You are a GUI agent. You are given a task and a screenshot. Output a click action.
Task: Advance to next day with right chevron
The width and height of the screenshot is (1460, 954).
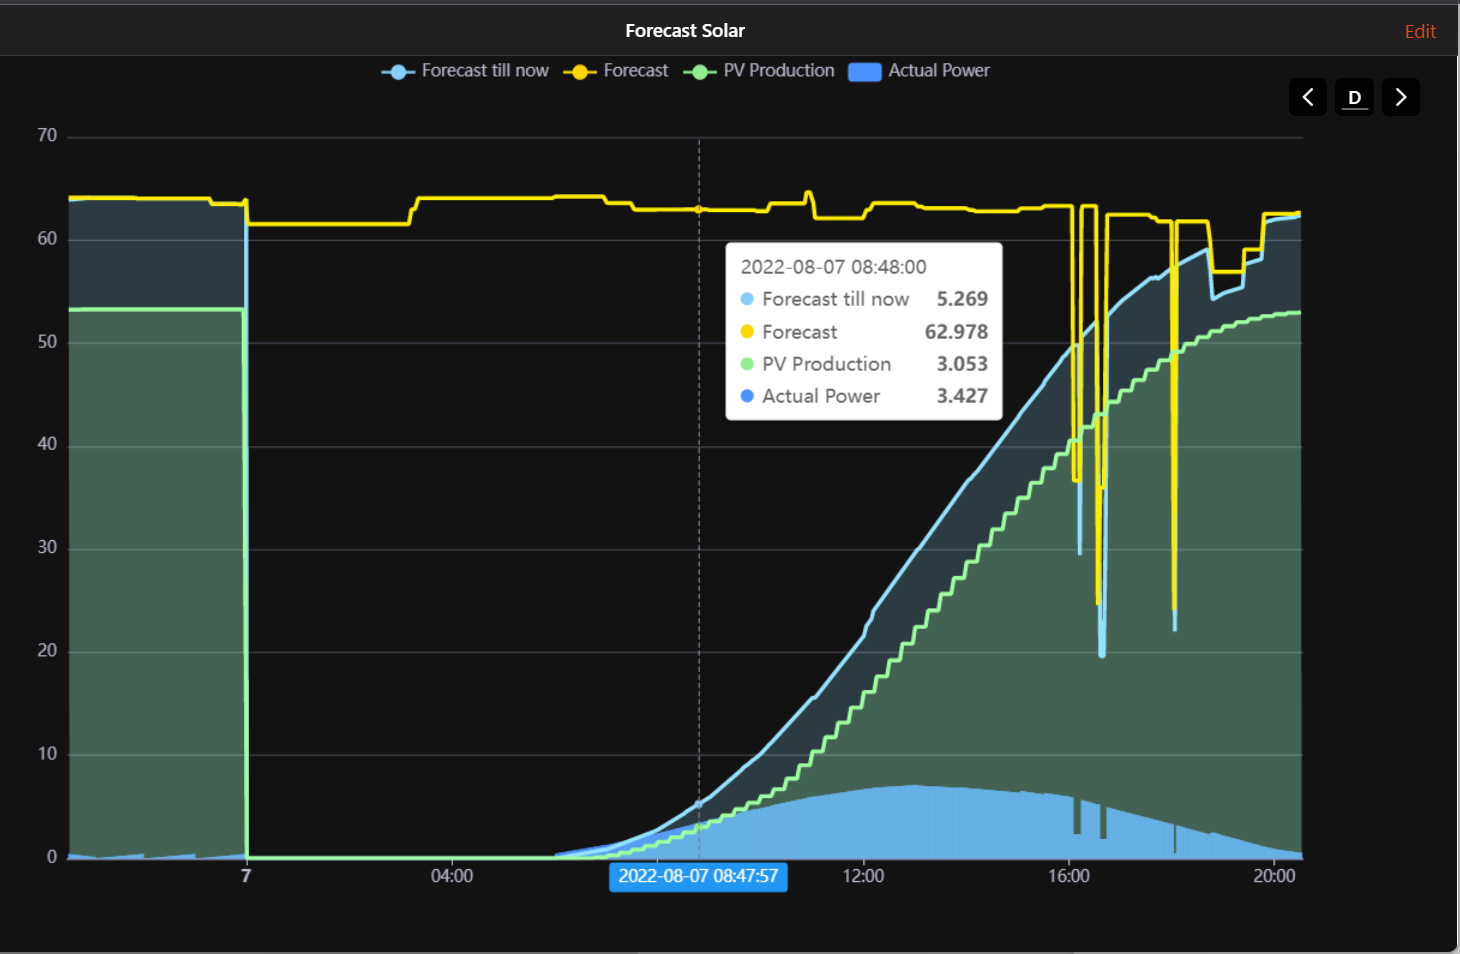click(1400, 97)
